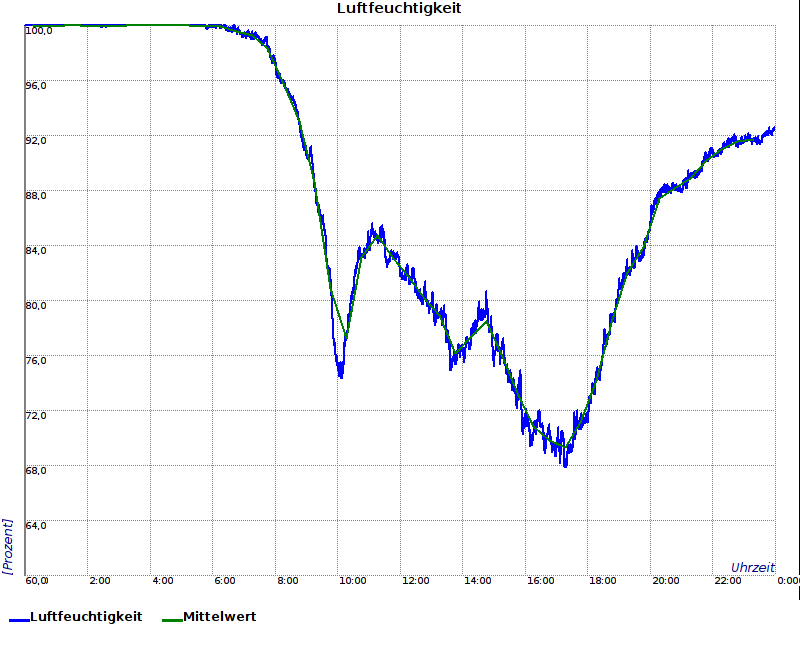Click the 88,0 y-axis value
The width and height of the screenshot is (800, 650).
tap(36, 196)
